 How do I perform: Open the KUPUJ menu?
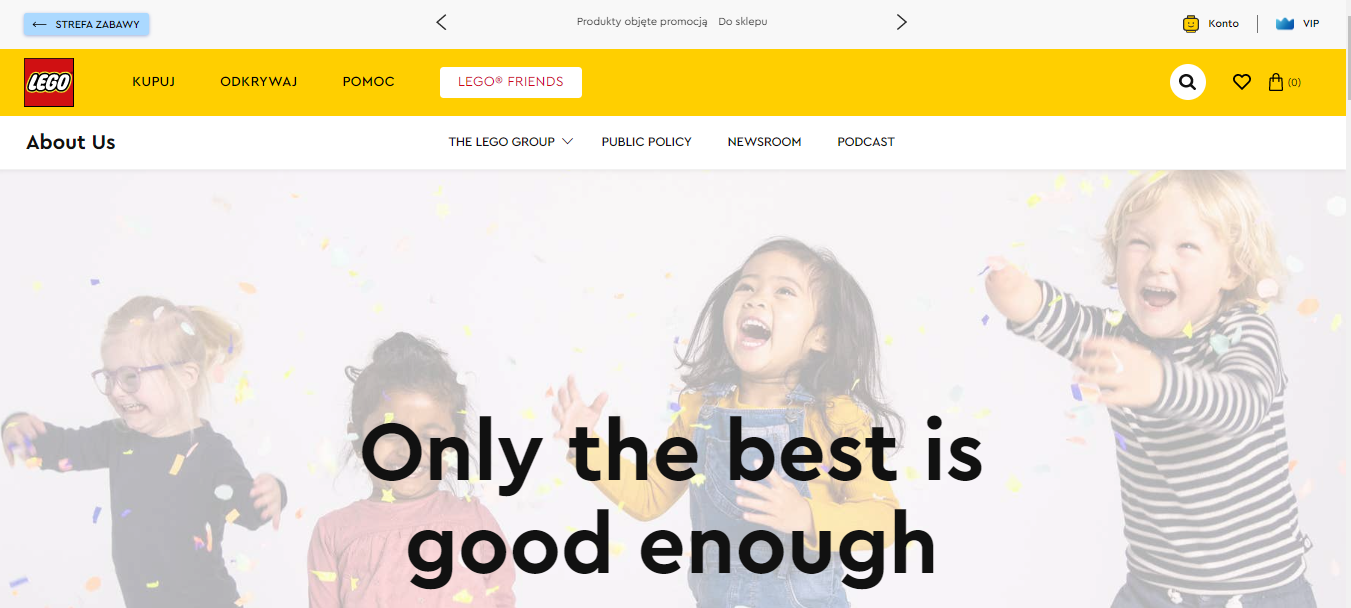(x=154, y=82)
